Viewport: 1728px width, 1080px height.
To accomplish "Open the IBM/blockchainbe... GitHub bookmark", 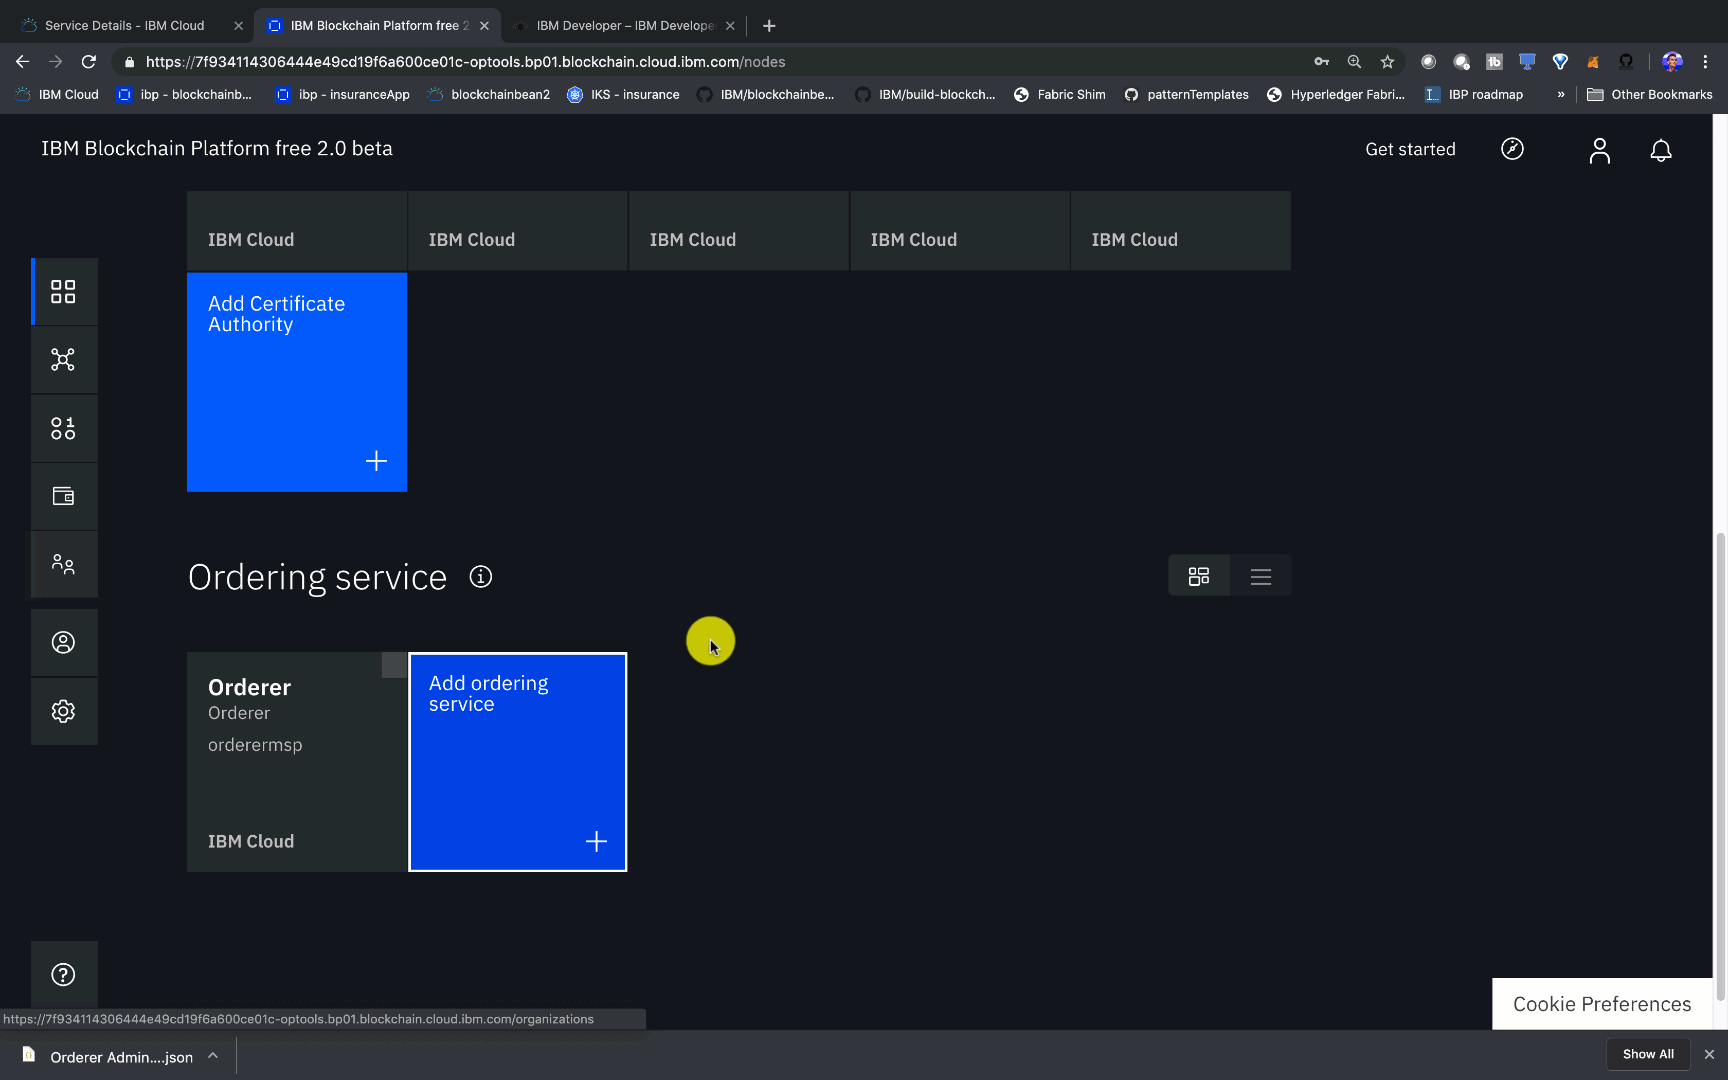I will tap(765, 95).
